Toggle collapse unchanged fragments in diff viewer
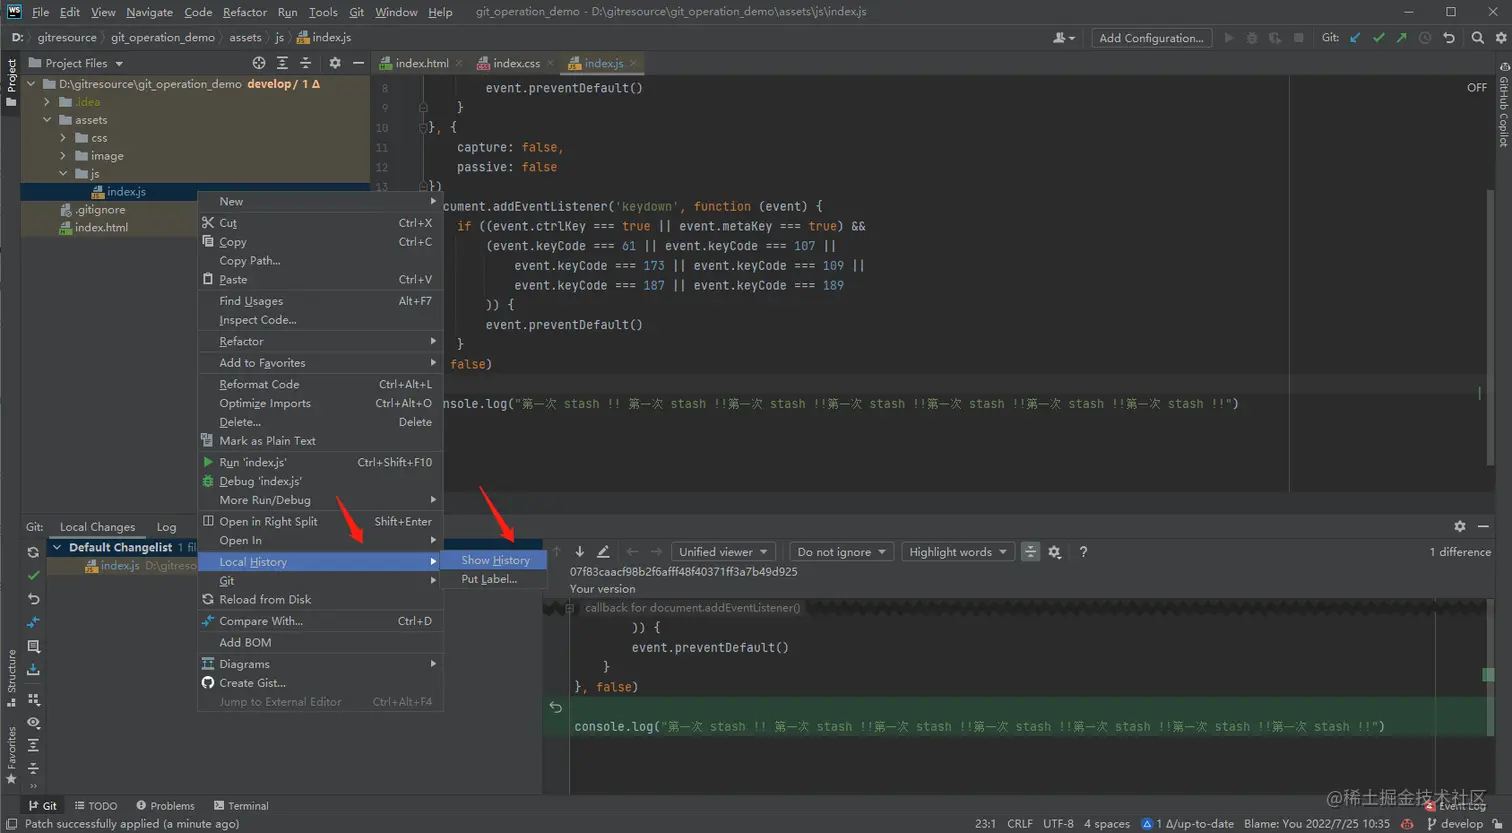 point(1030,552)
